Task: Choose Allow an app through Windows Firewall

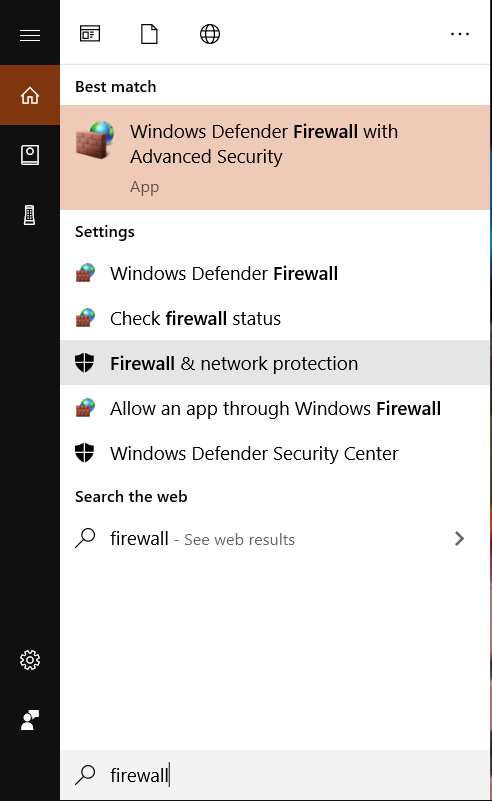Action: tap(275, 408)
